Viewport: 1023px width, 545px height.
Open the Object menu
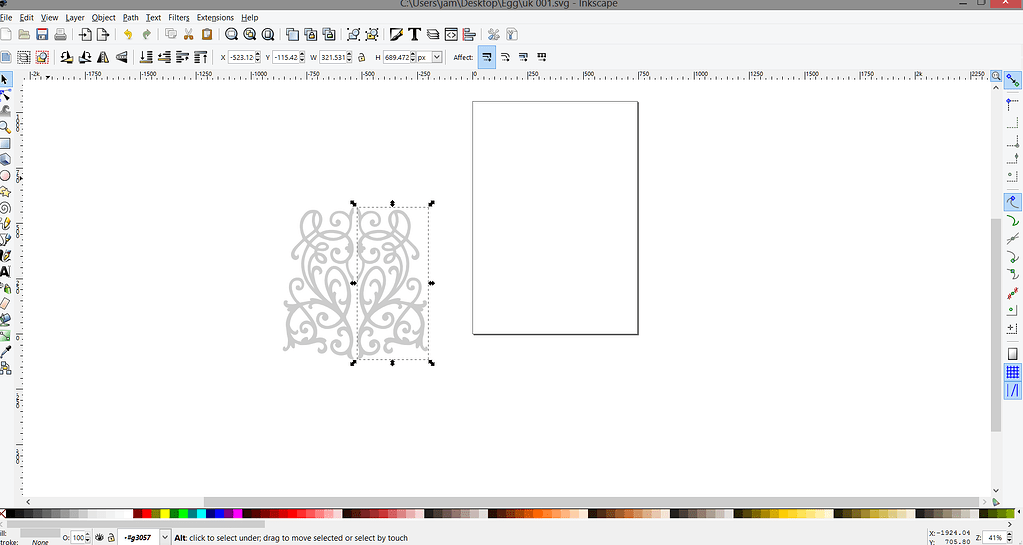pos(104,18)
